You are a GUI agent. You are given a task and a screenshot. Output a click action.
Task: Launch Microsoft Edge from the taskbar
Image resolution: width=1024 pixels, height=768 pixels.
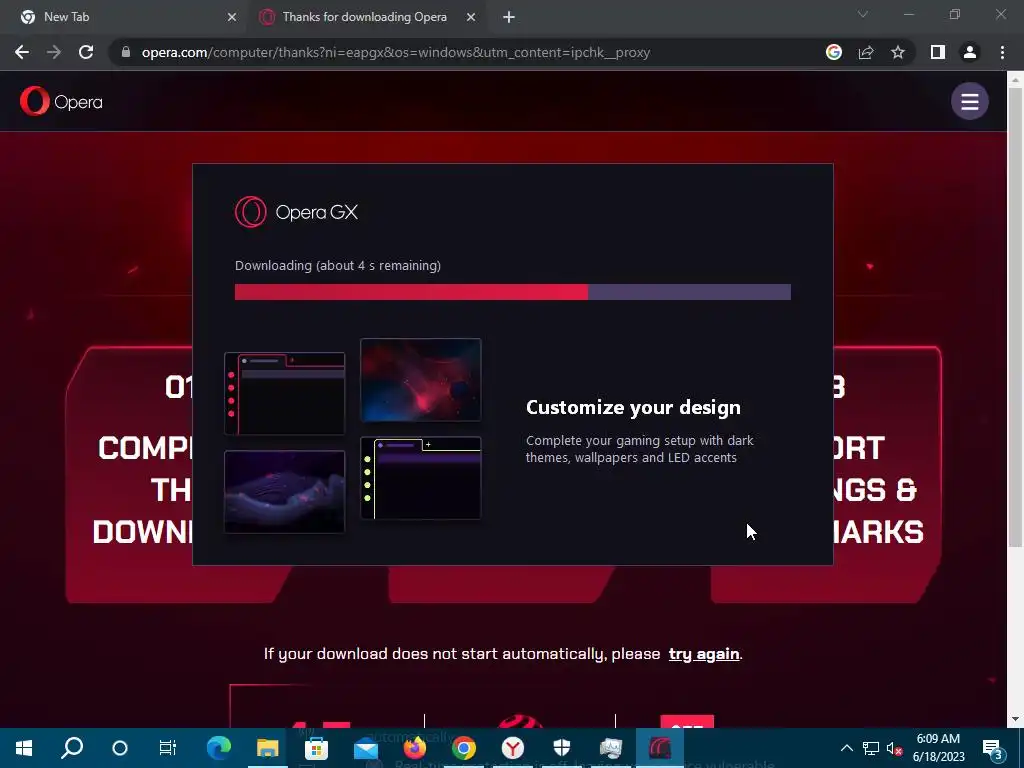[219, 748]
